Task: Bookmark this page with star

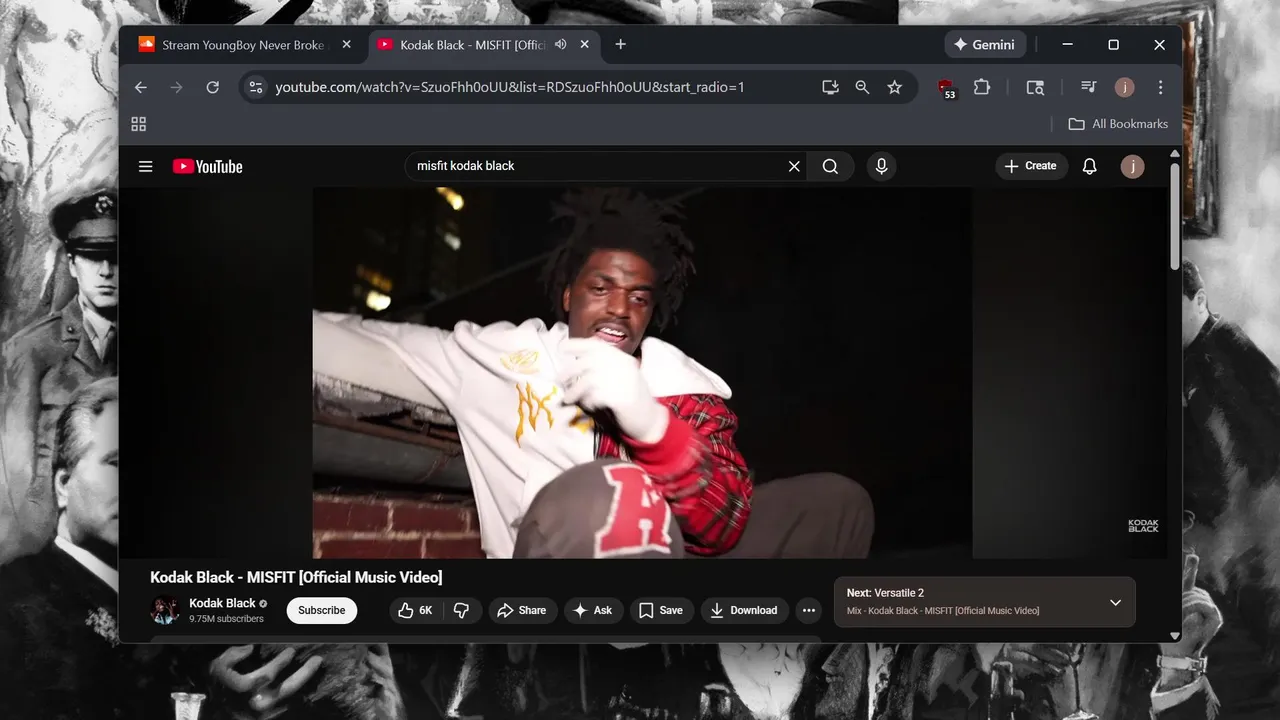Action: (895, 87)
